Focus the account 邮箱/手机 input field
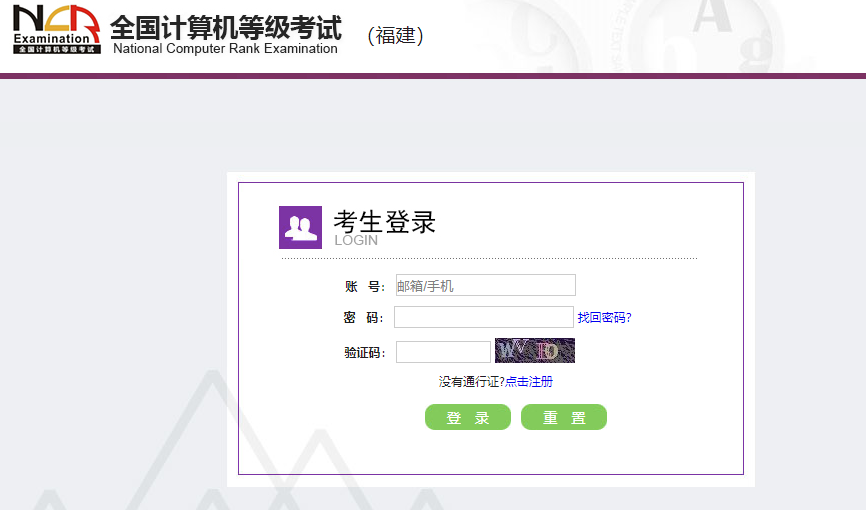866x510 pixels. [485, 285]
